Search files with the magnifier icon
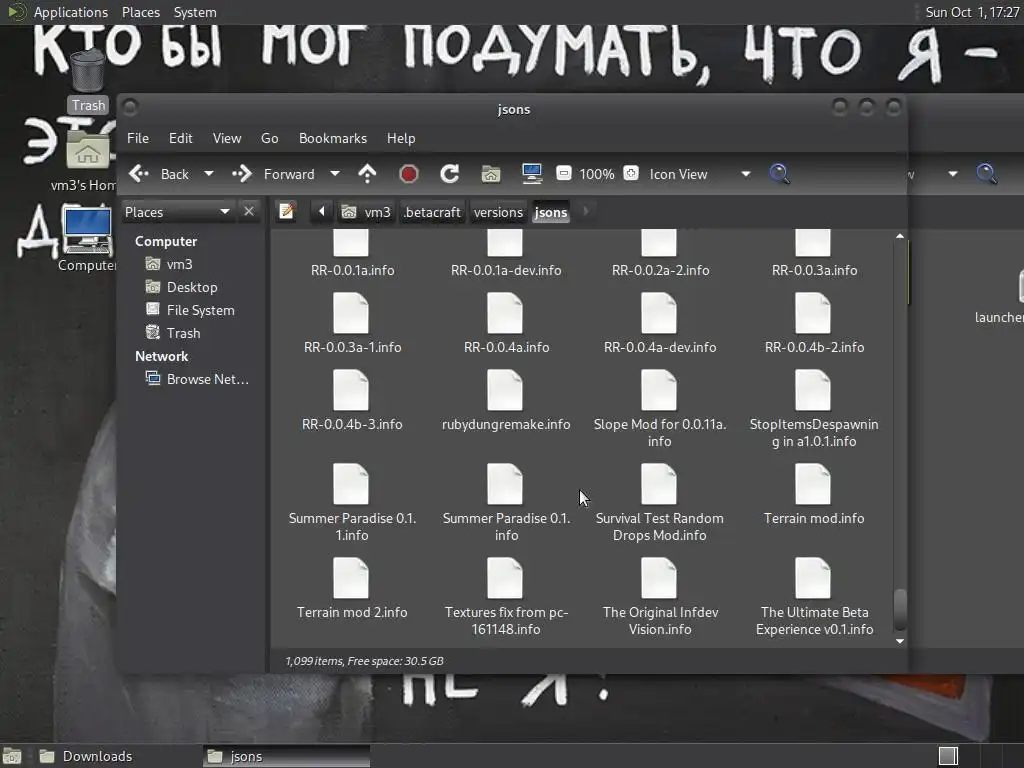Screen dimensions: 1024x768 coord(779,174)
